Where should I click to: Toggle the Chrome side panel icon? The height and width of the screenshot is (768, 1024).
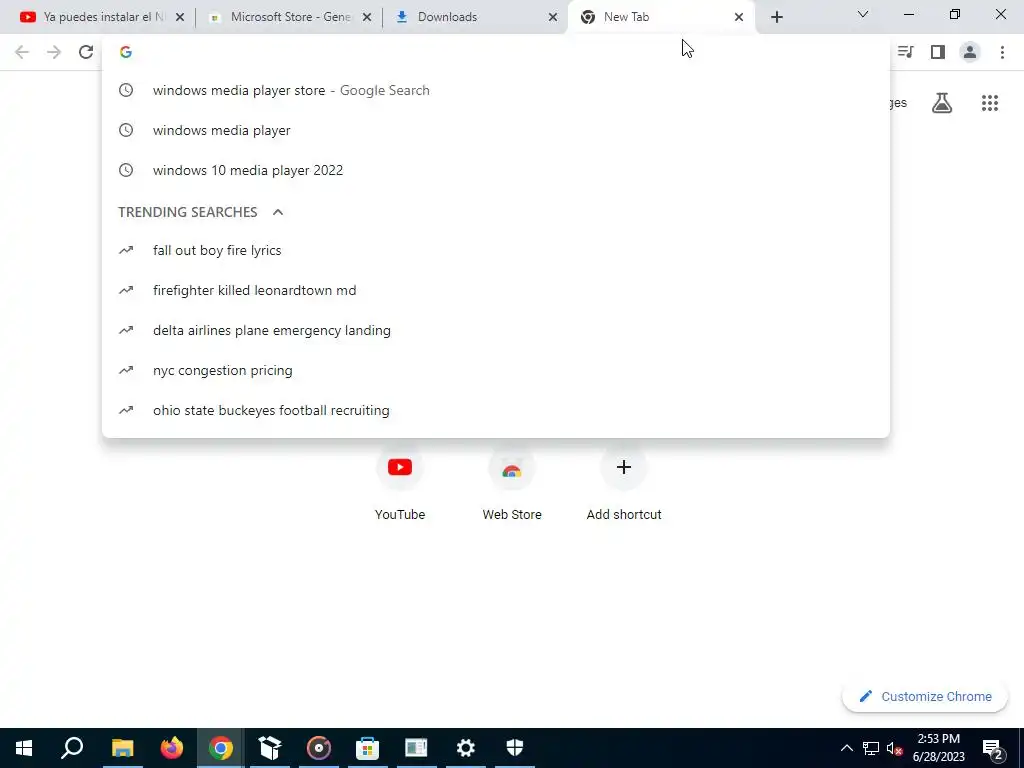938,52
